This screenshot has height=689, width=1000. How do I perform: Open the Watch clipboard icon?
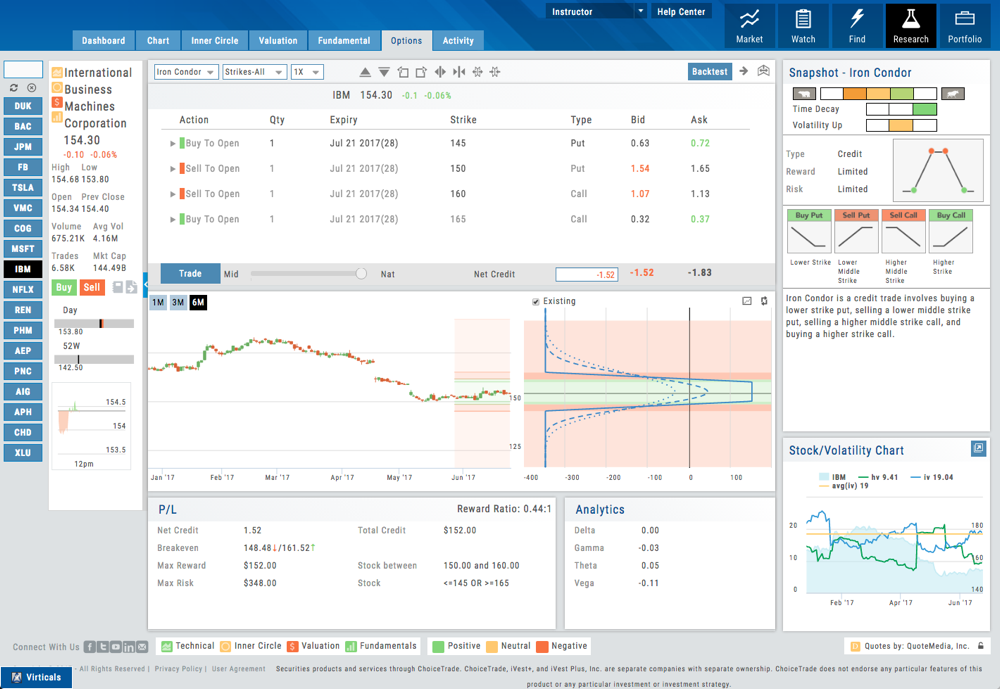point(803,26)
